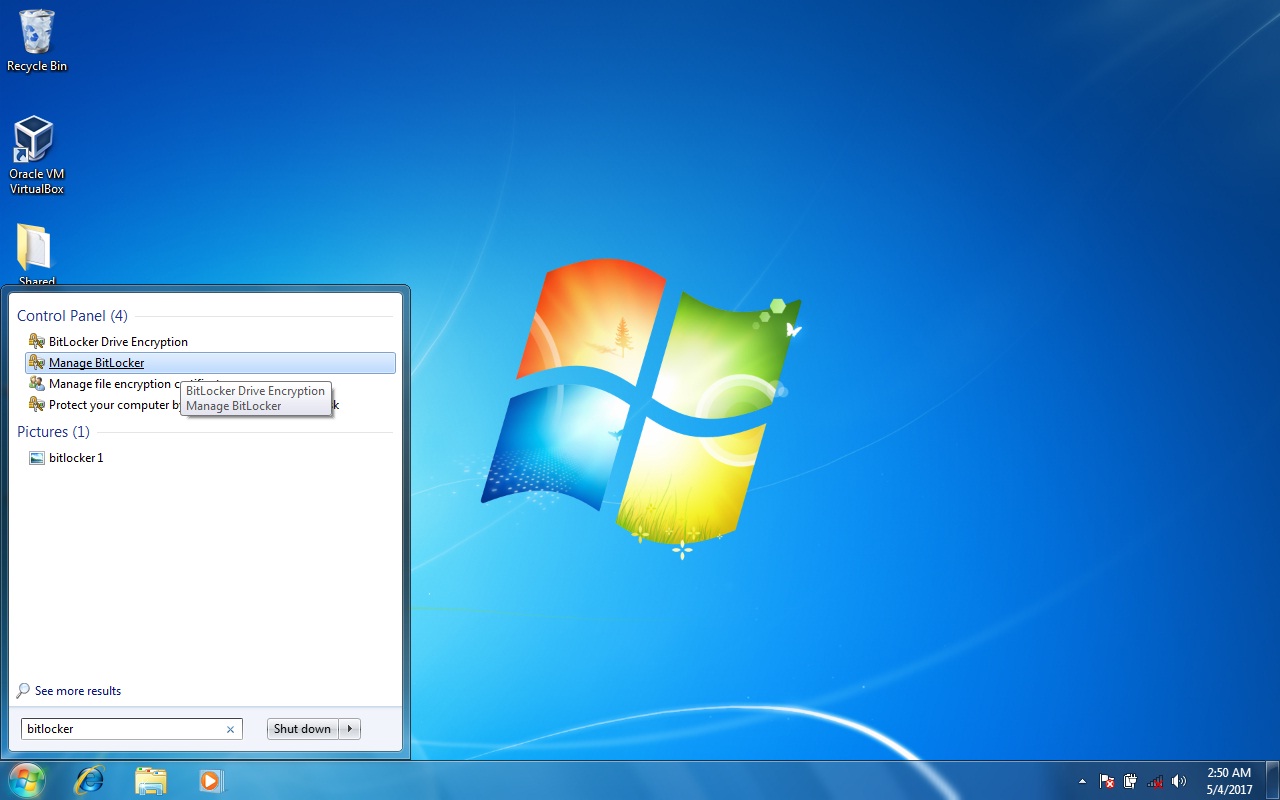The width and height of the screenshot is (1280, 800).
Task: Click the key icon beside BitLocker Drive Encryption
Action: click(x=37, y=342)
